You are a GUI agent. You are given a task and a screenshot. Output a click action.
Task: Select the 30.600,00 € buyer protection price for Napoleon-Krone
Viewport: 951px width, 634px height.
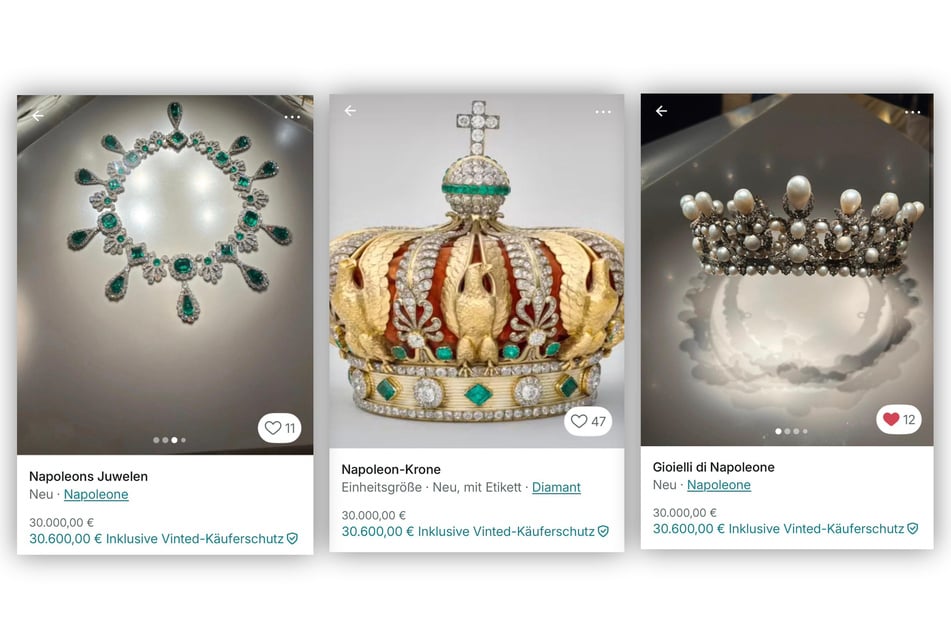(x=468, y=531)
